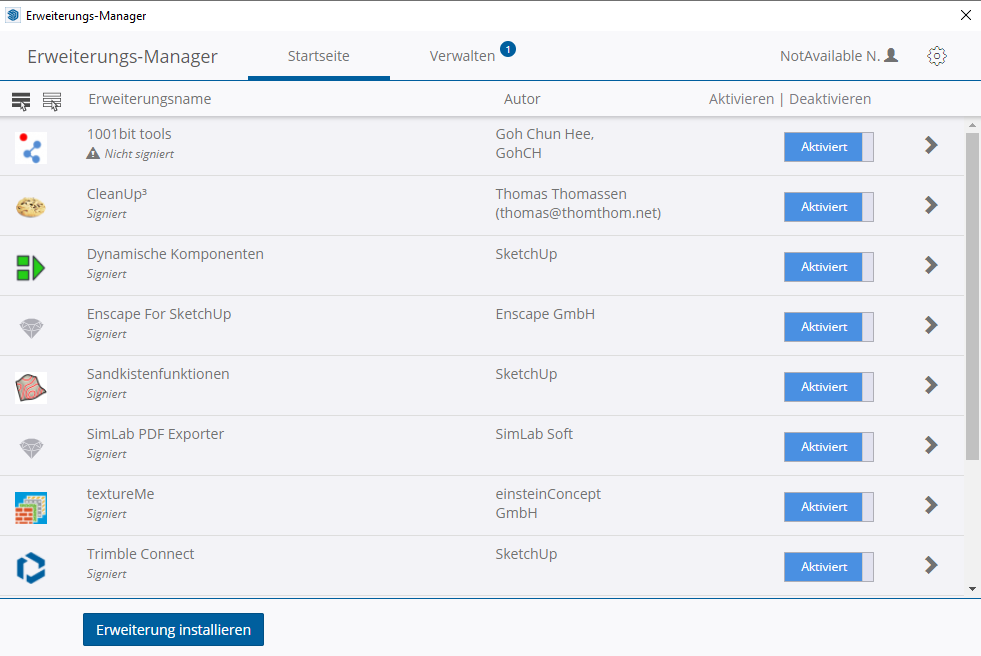The image size is (981, 656).
Task: Click the textureMe brick wall icon
Action: pos(31,507)
